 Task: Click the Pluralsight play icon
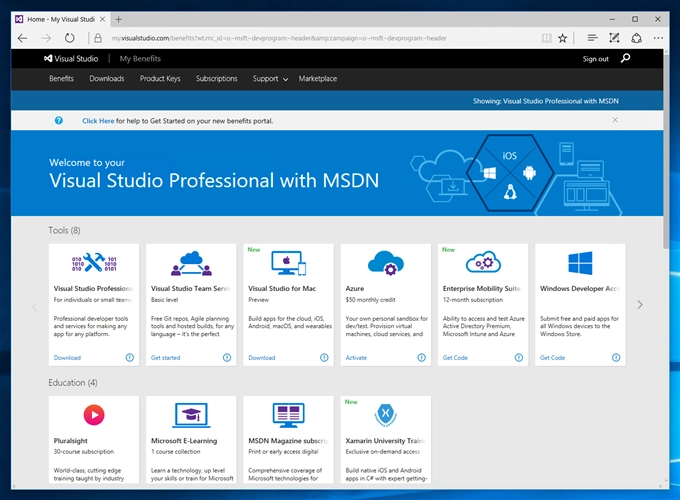point(94,415)
